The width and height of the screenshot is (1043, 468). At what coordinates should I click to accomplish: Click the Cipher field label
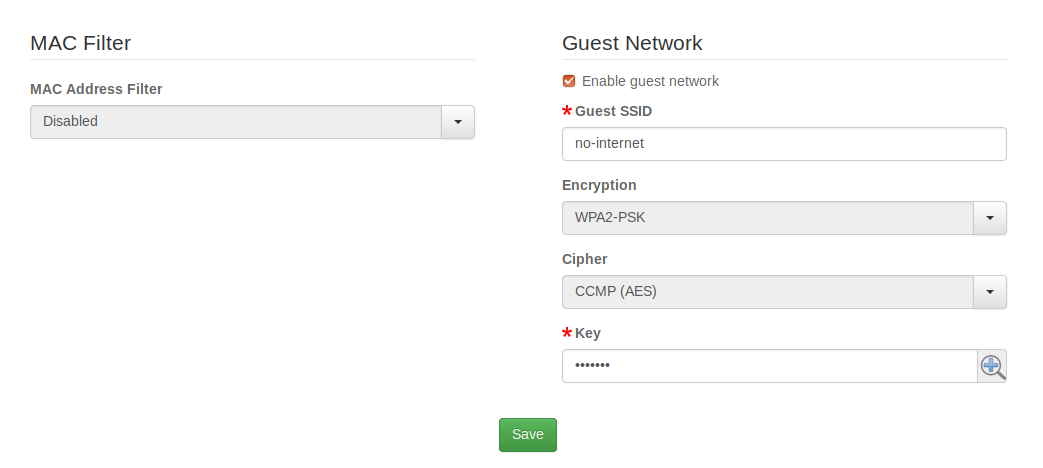pos(585,259)
